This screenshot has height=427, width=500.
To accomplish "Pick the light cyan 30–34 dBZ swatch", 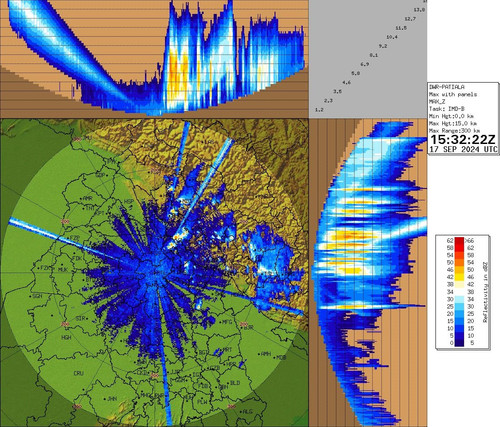I will pos(459,299).
